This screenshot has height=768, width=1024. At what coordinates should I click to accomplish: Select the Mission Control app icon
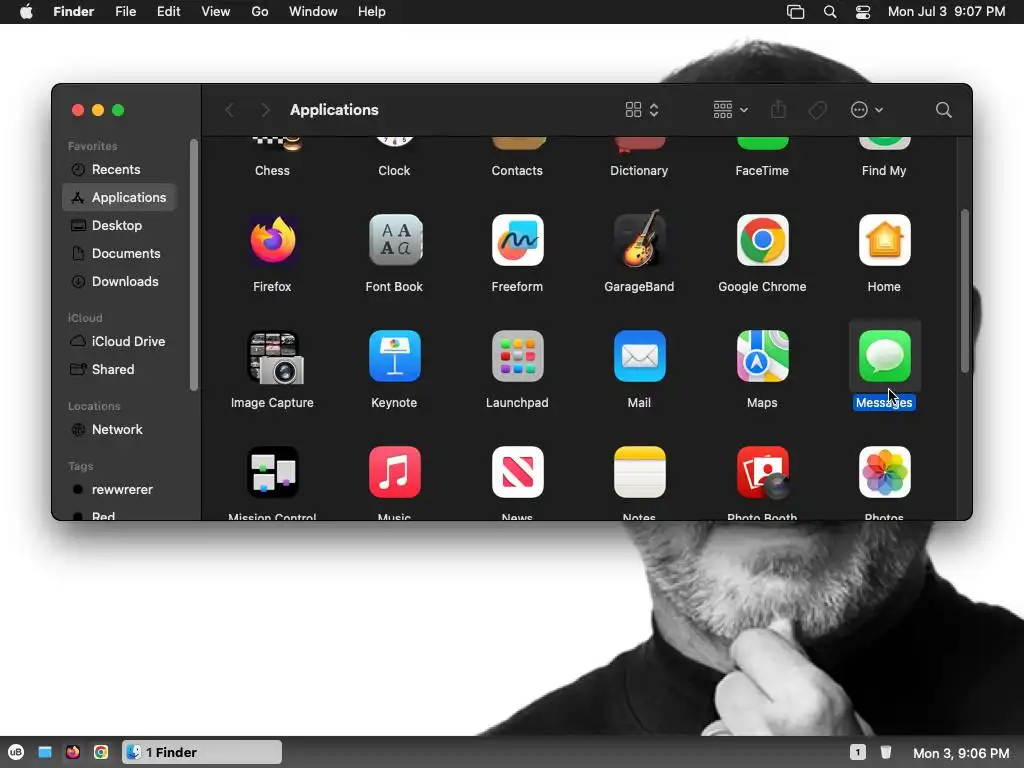273,472
